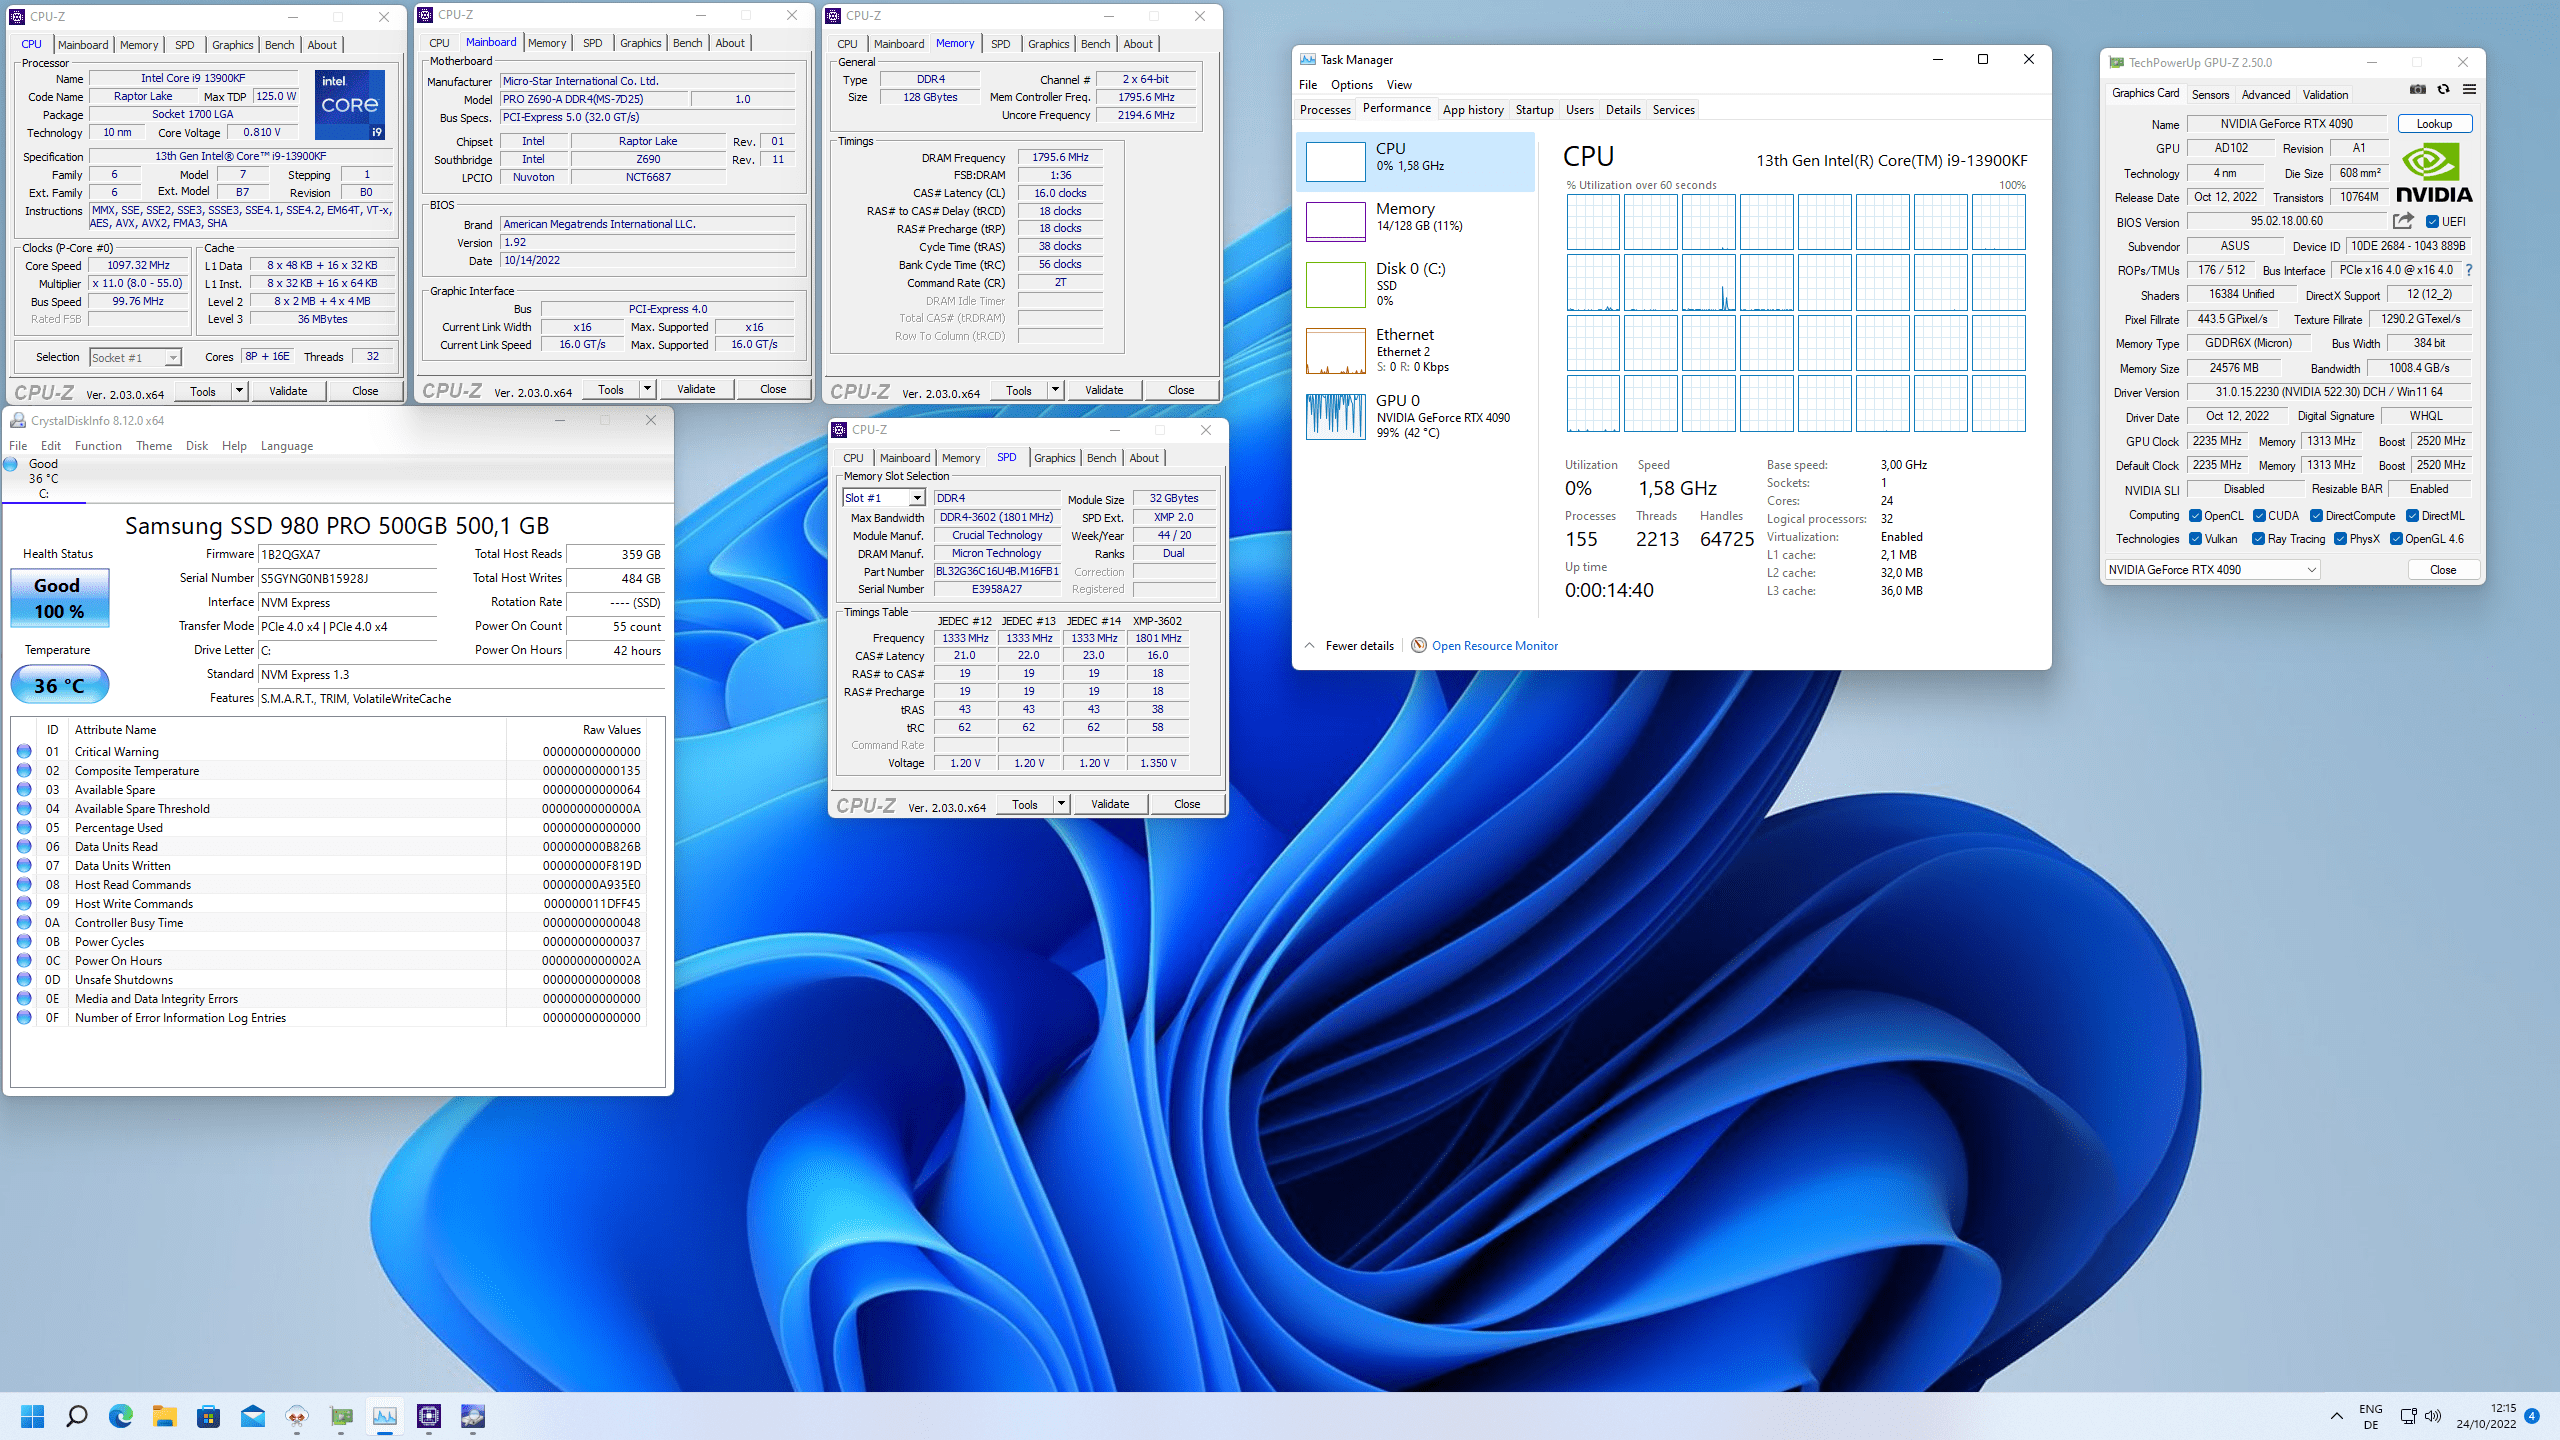The height and width of the screenshot is (1440, 2560).
Task: Select the CPU performance graph thumbnail in Task Manager
Action: (x=1335, y=161)
